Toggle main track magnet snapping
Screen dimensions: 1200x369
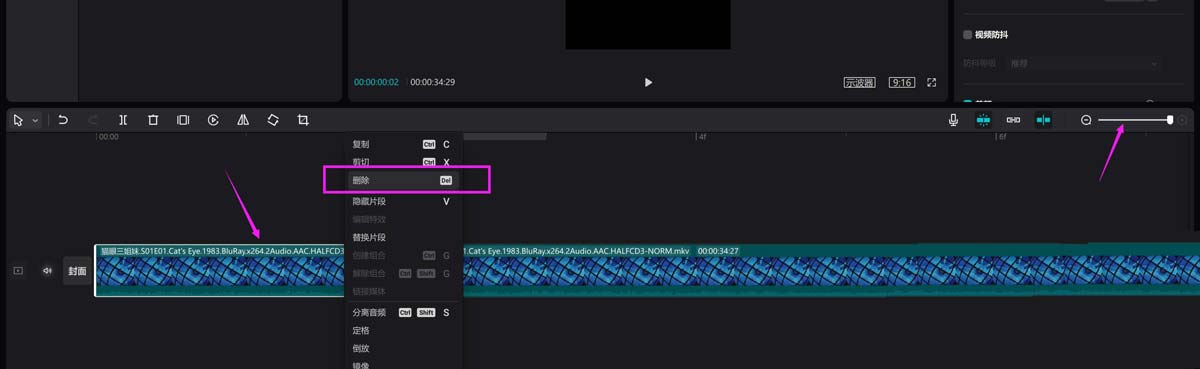pos(983,120)
